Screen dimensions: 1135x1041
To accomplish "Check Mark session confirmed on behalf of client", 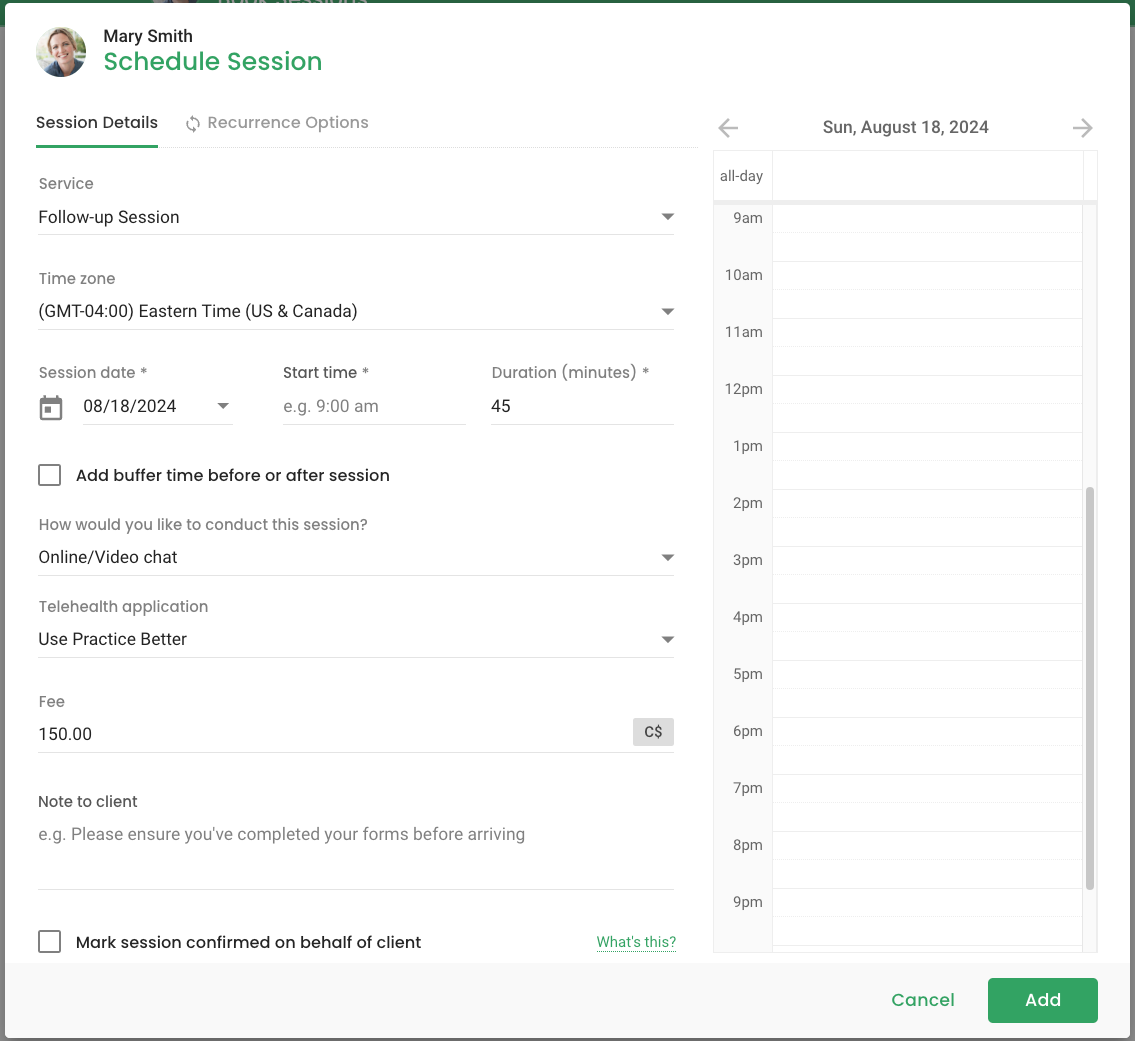I will coord(50,942).
